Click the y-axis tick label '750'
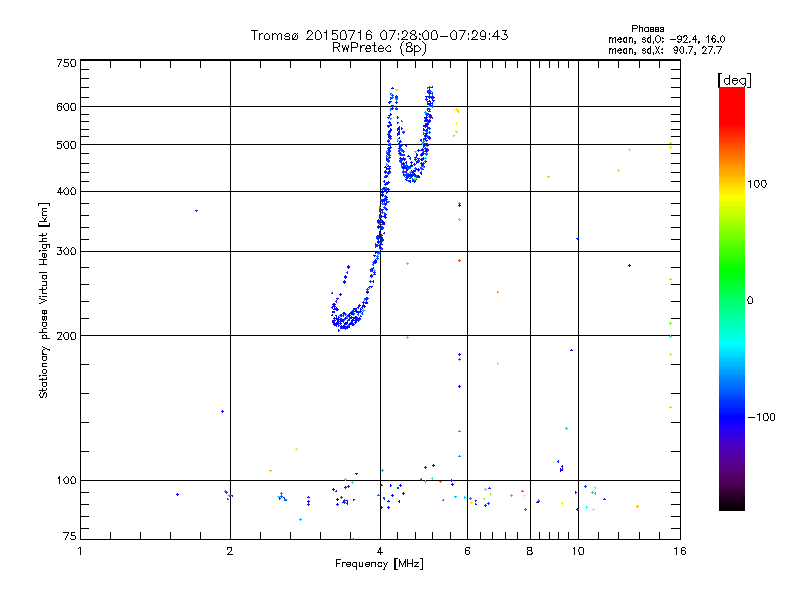The image size is (800, 600). coord(66,63)
